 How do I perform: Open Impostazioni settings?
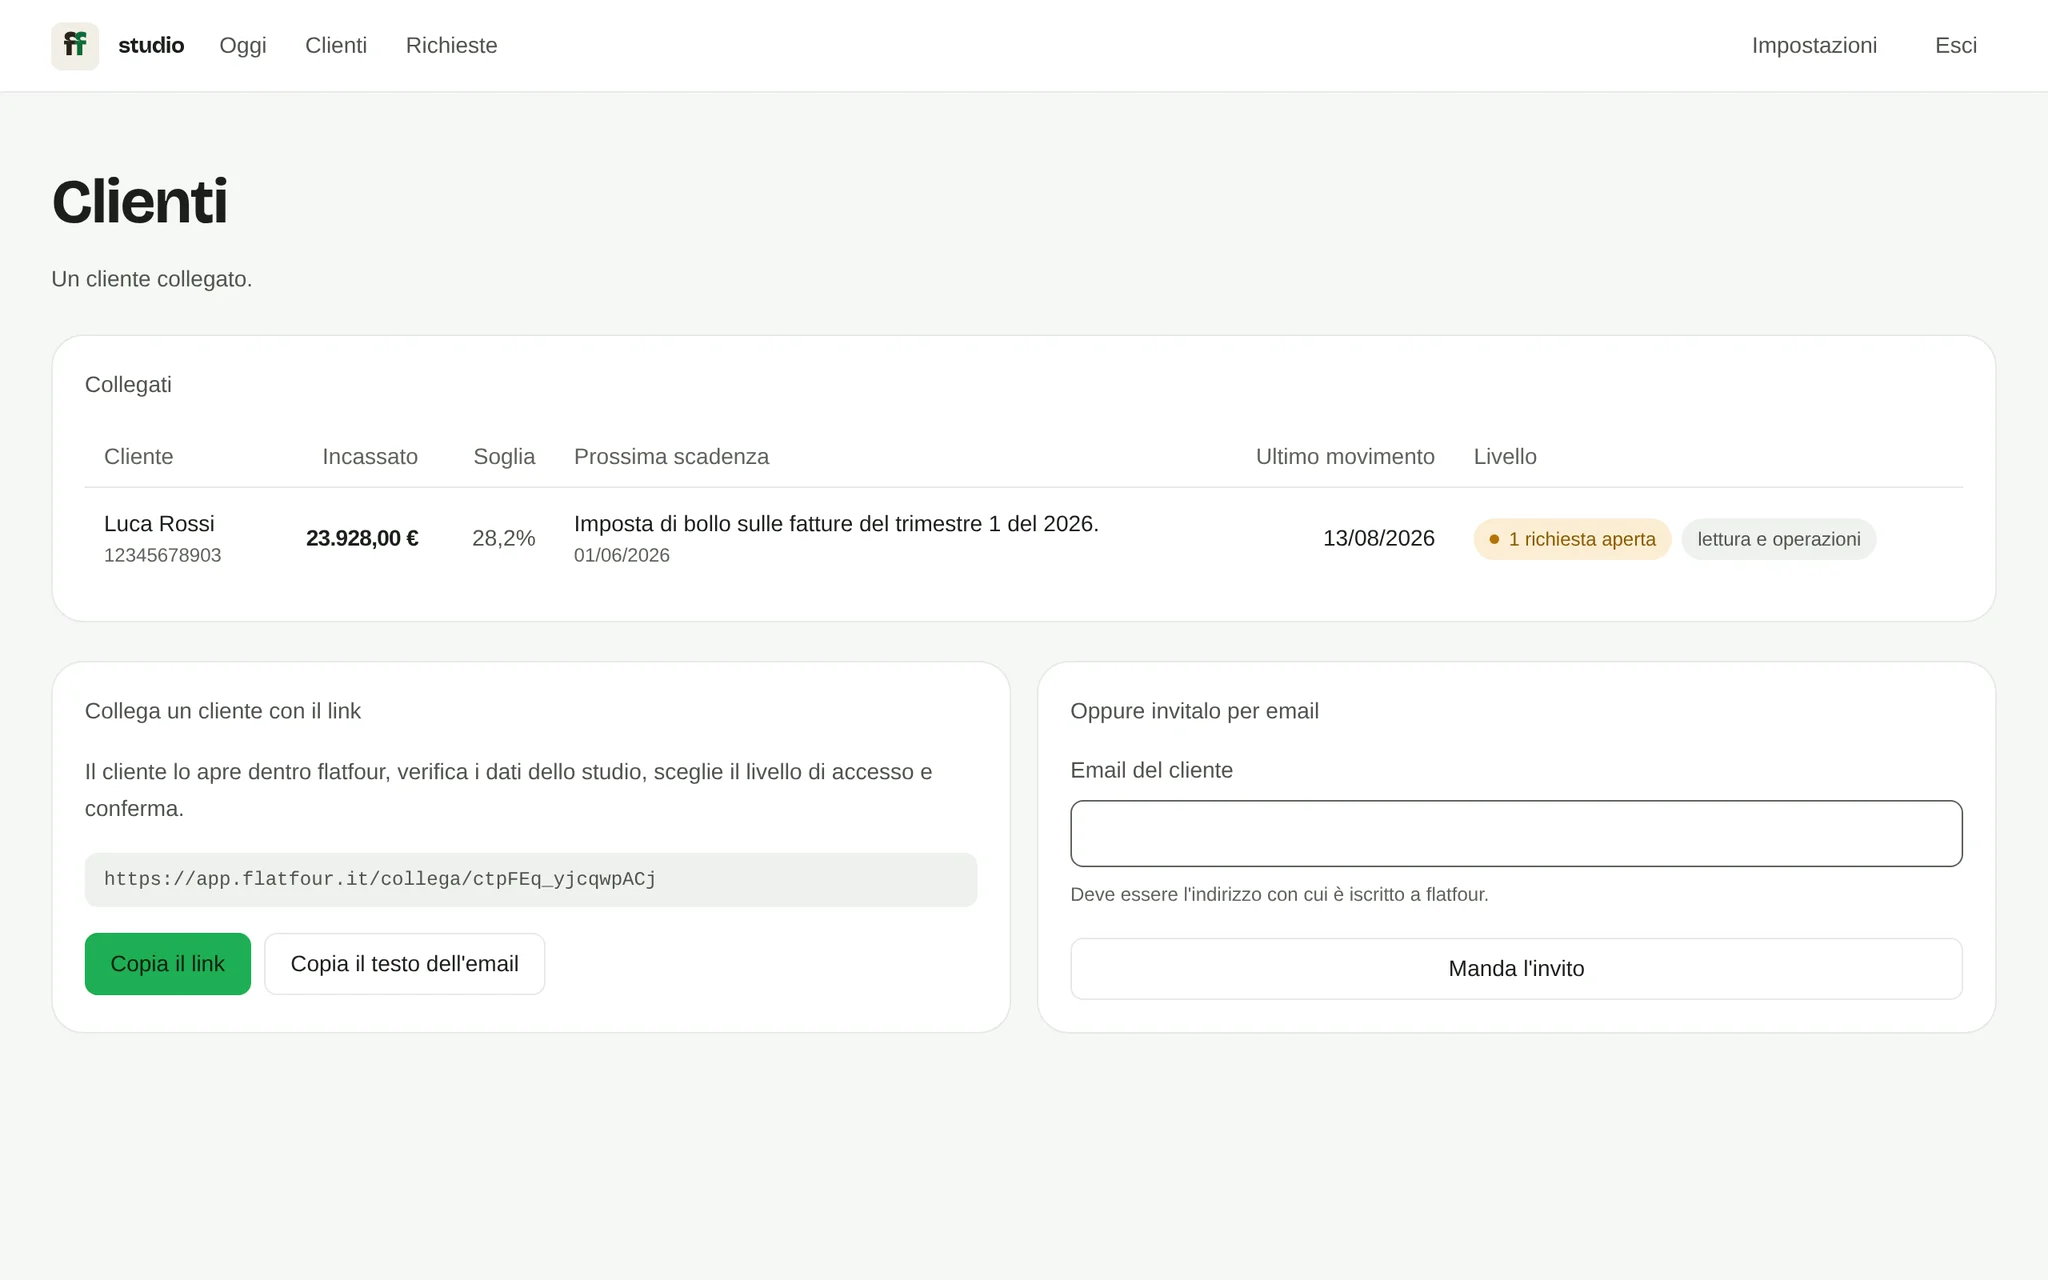pos(1814,46)
